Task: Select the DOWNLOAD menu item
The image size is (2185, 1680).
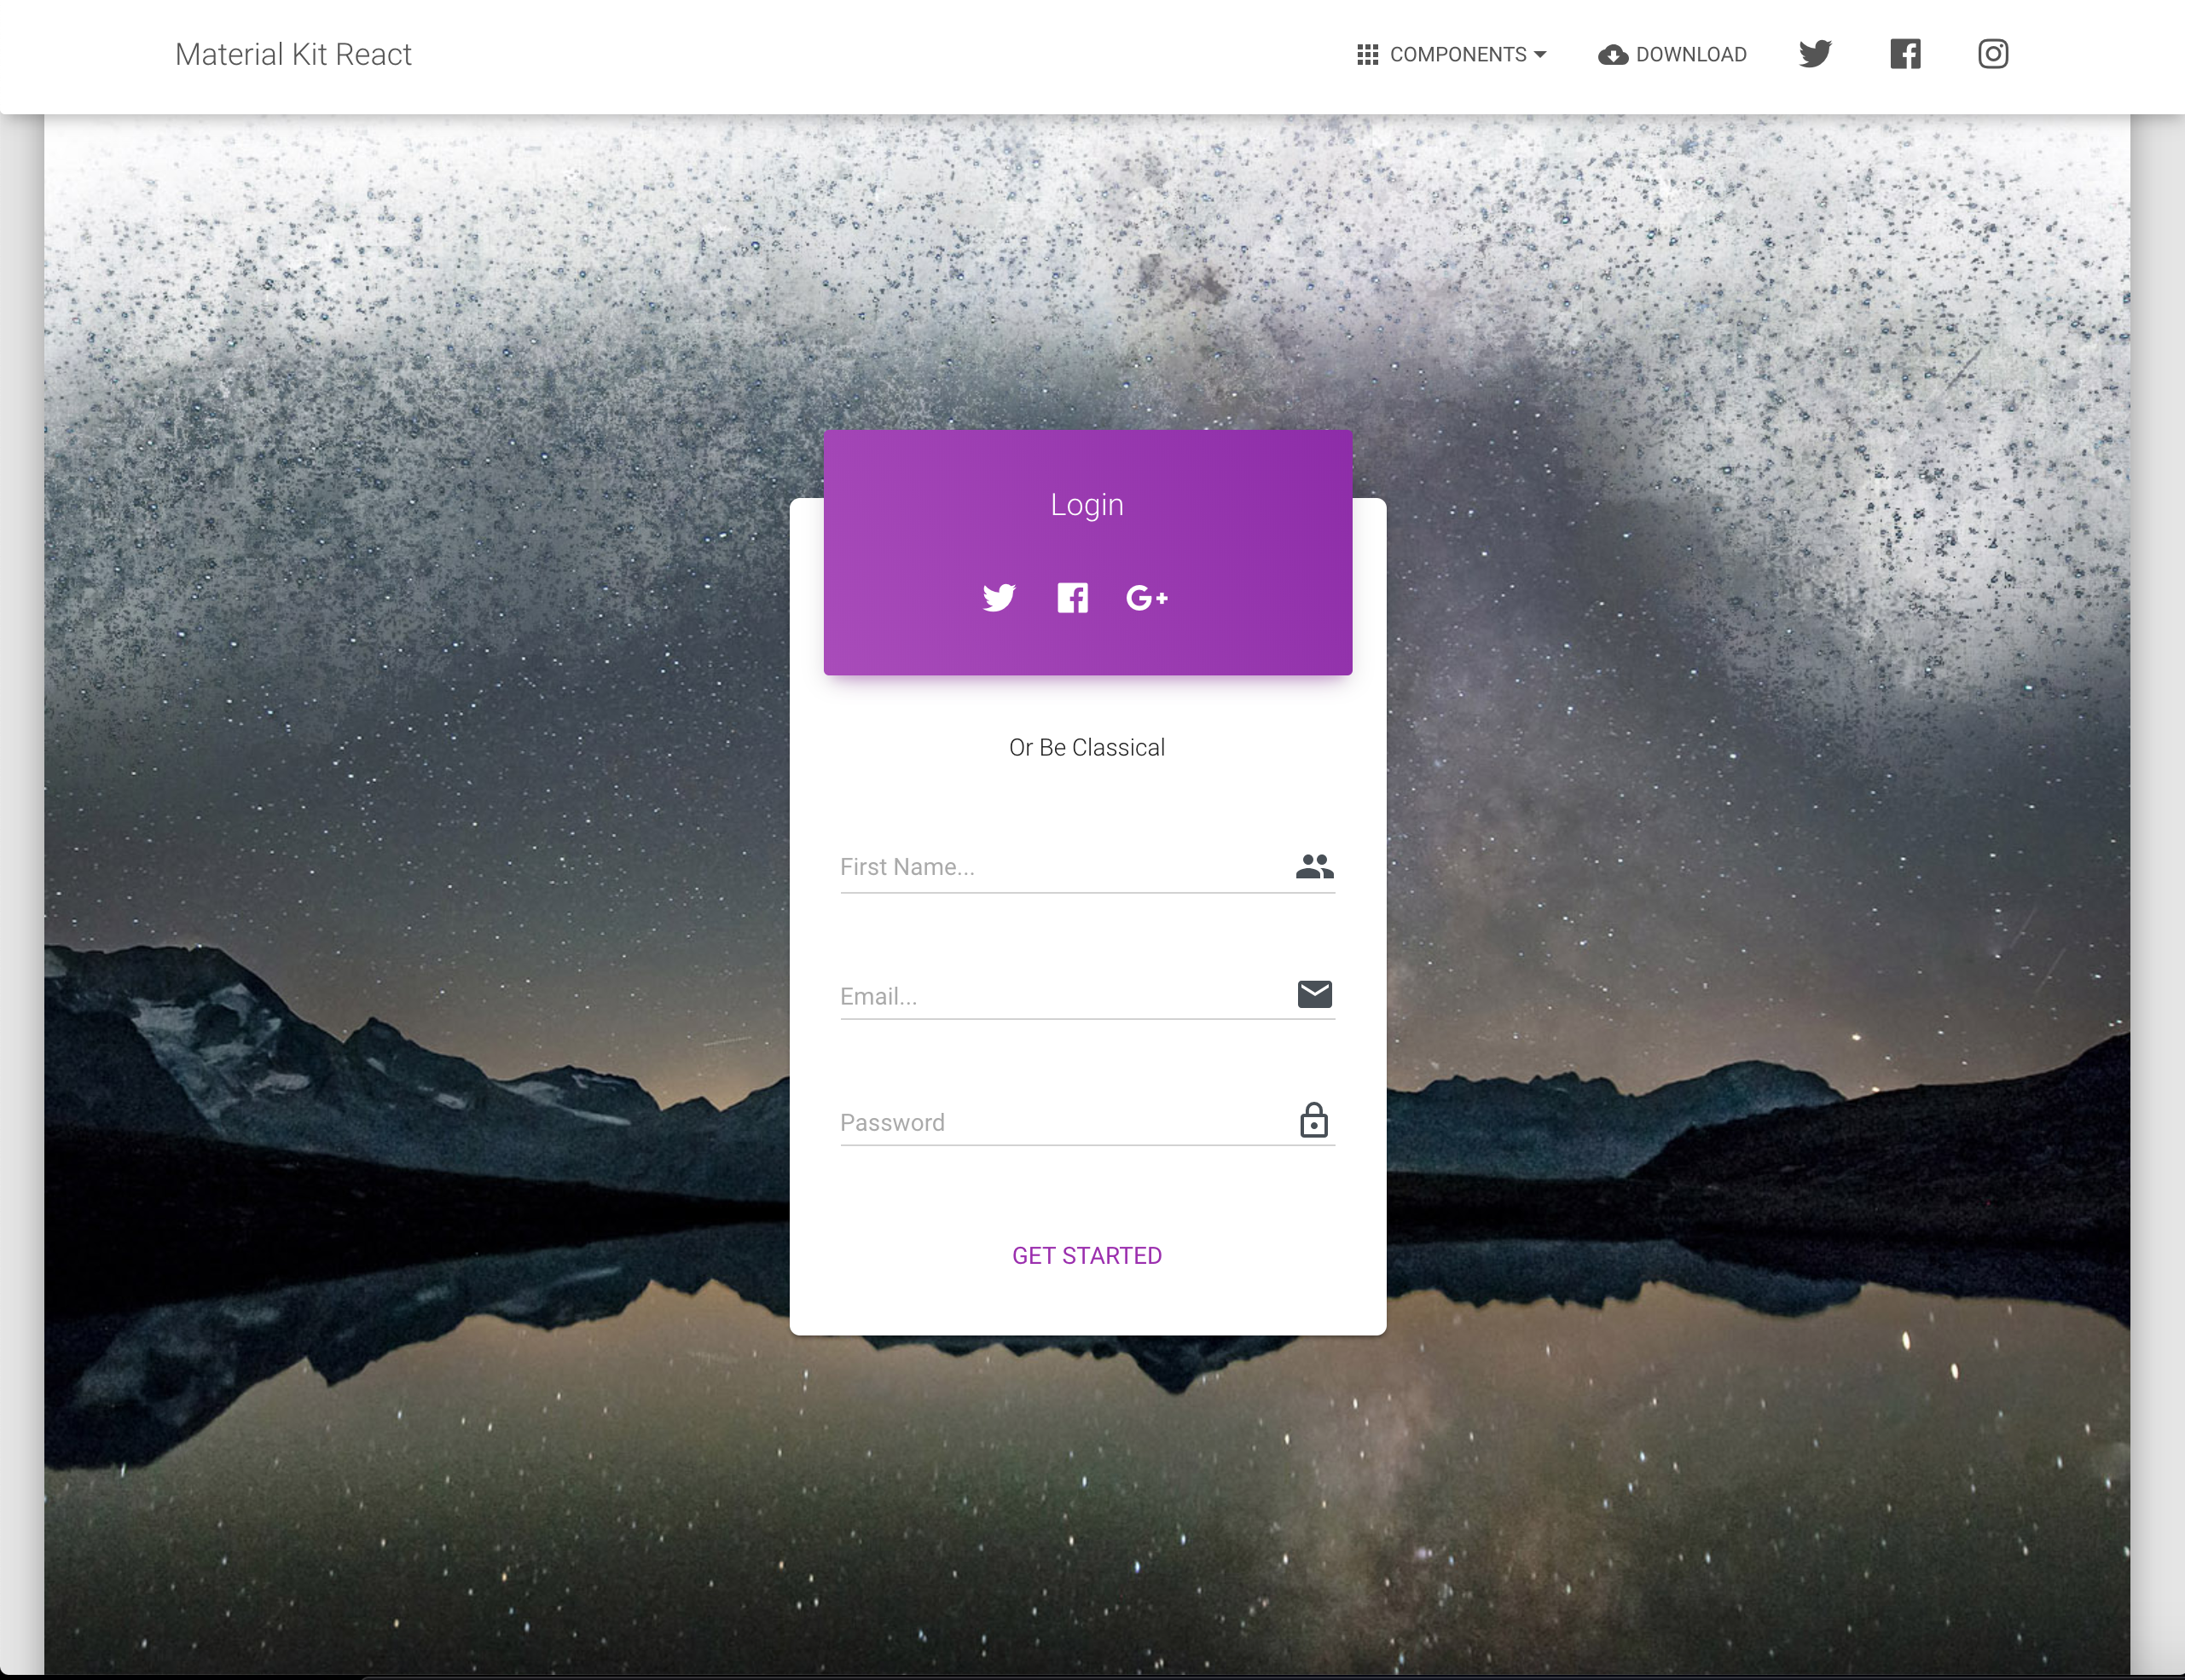Action: tap(1672, 55)
